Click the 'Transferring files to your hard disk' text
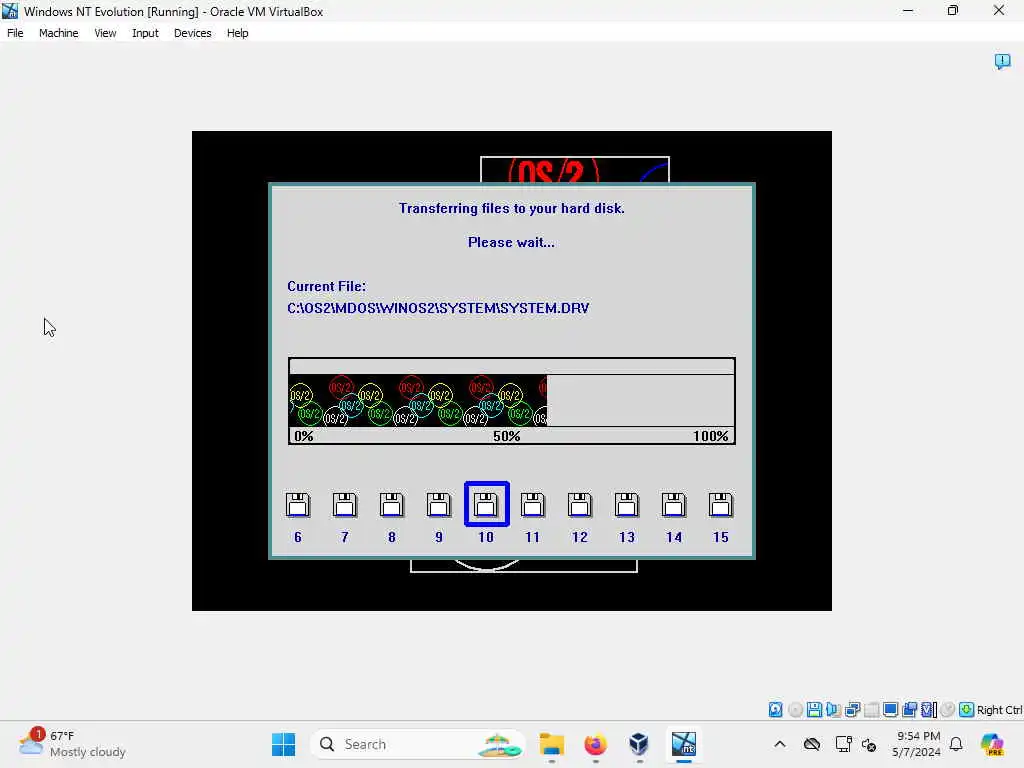This screenshot has width=1024, height=768. point(512,208)
